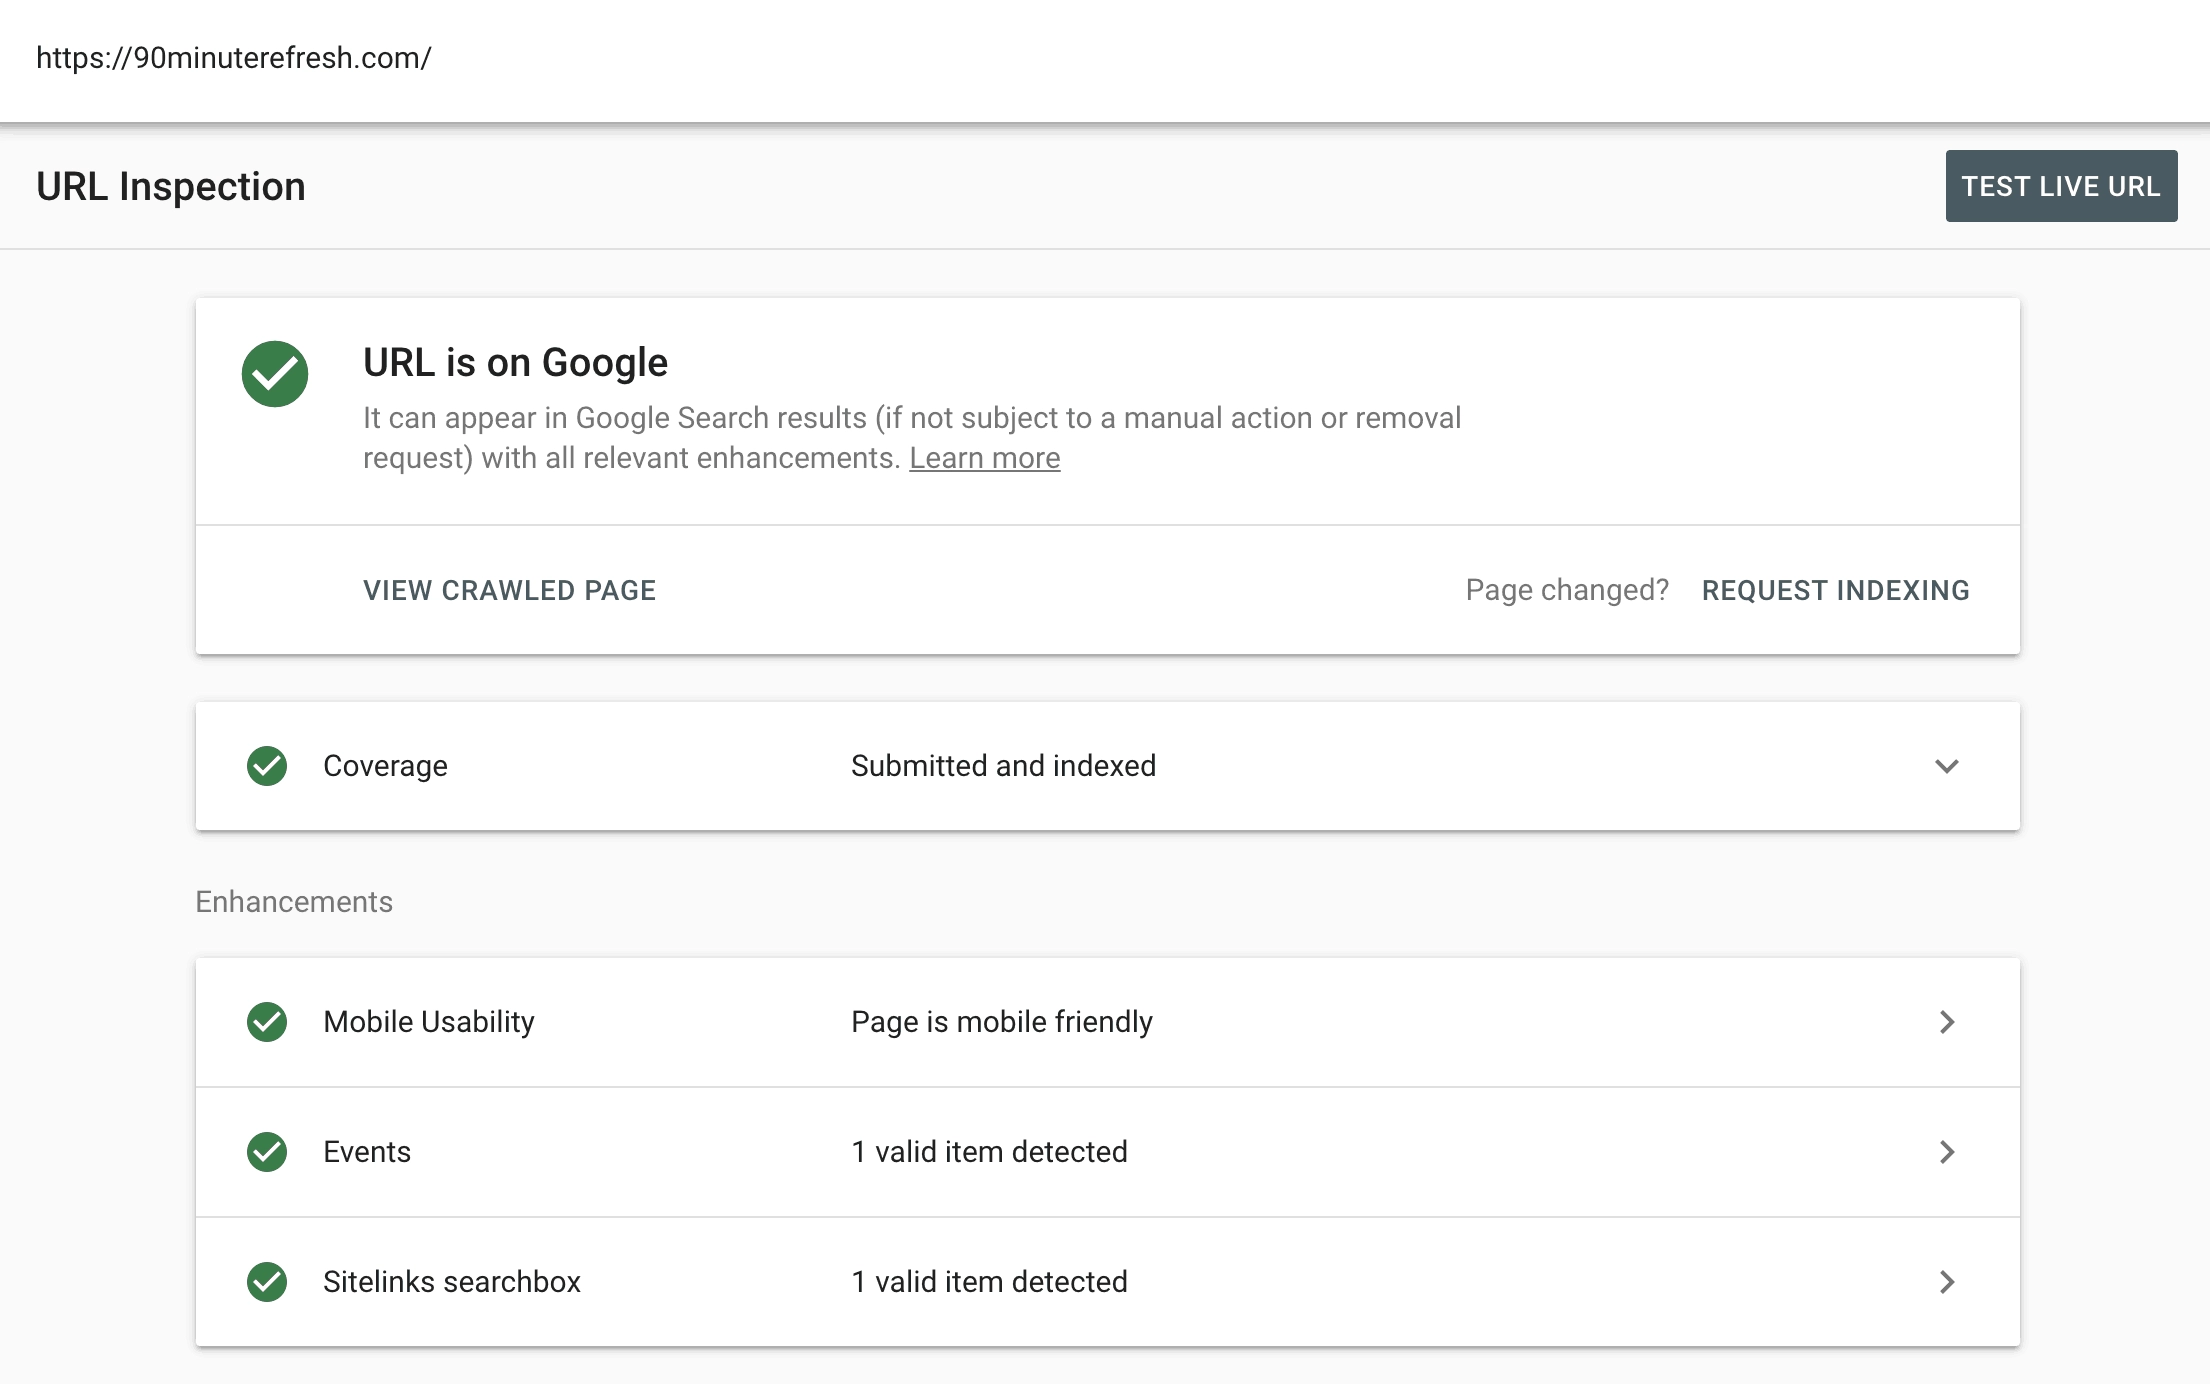Click the URL Inspection page title

(x=171, y=187)
